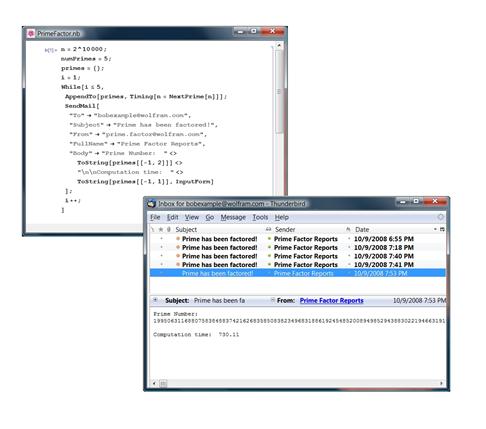
Task: Open the Date column sort dropdown arrow
Action: (x=435, y=229)
